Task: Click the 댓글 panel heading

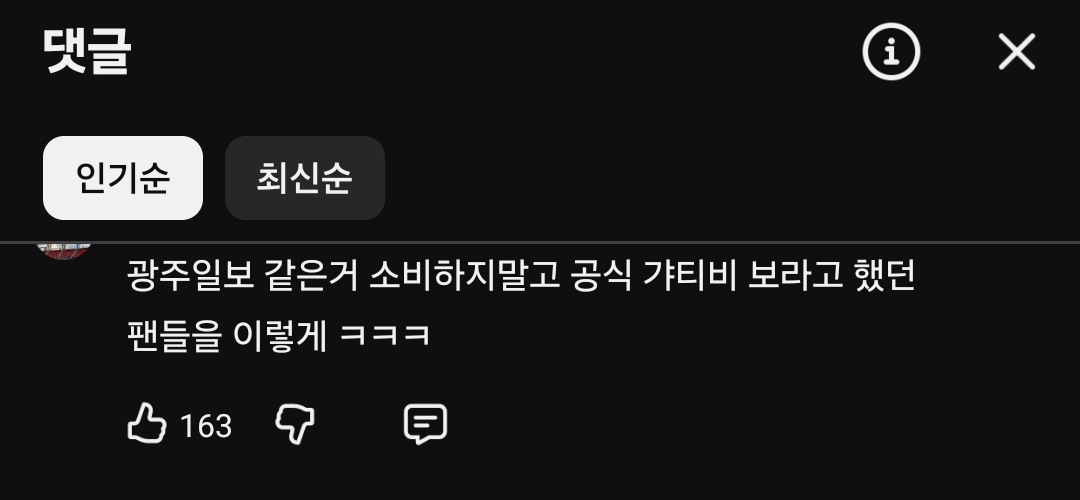Action: (x=87, y=51)
